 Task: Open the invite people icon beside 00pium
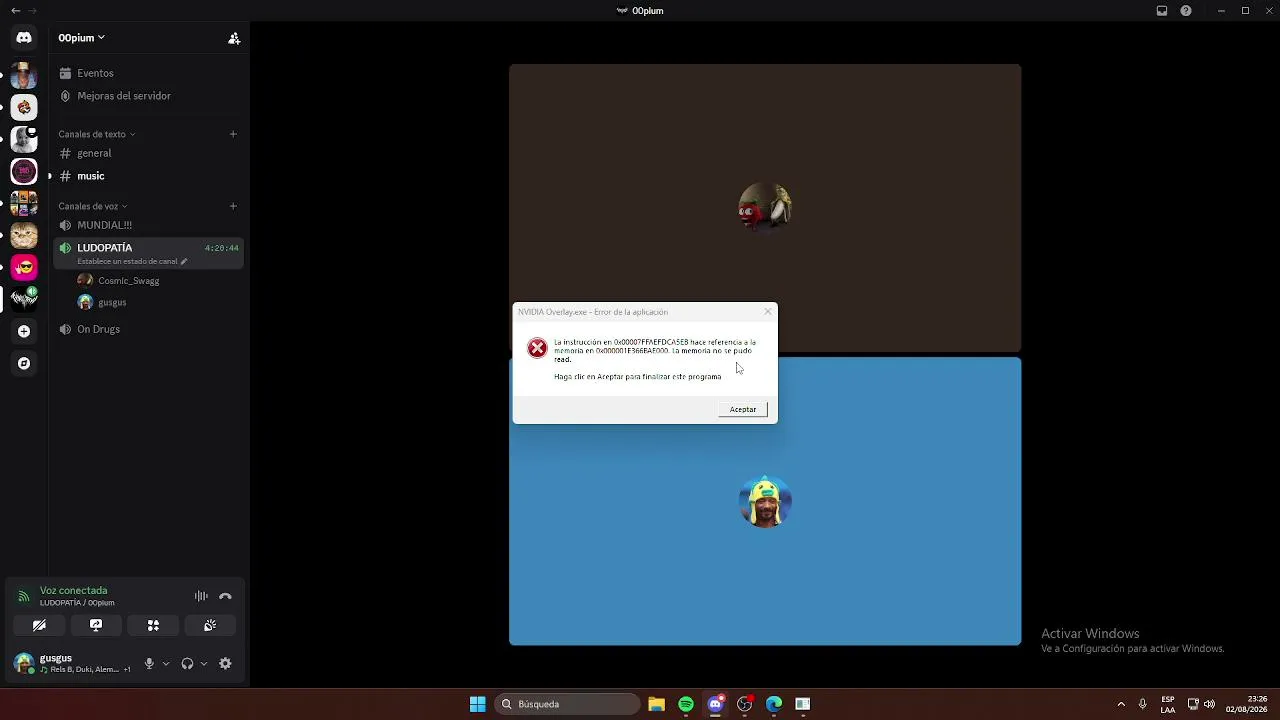(x=234, y=38)
